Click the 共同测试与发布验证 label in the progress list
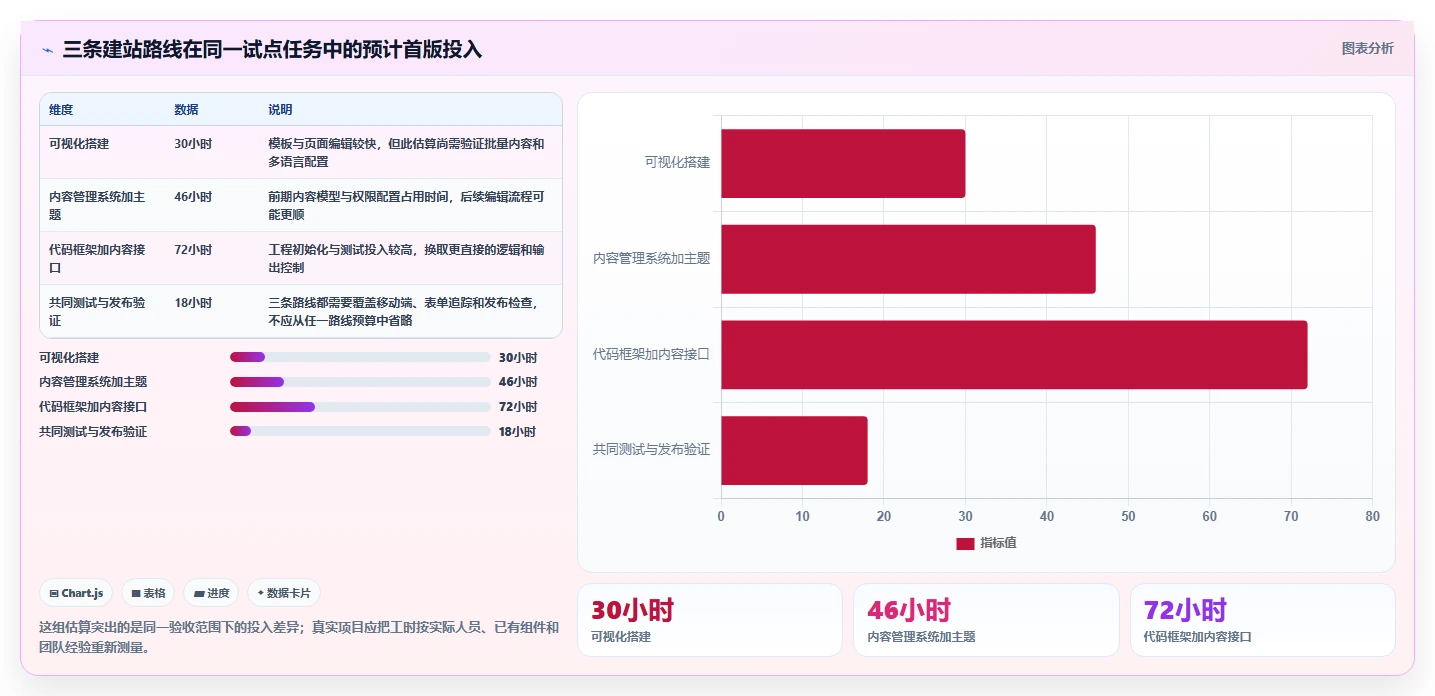Viewport: 1435px width, 696px height. click(93, 431)
